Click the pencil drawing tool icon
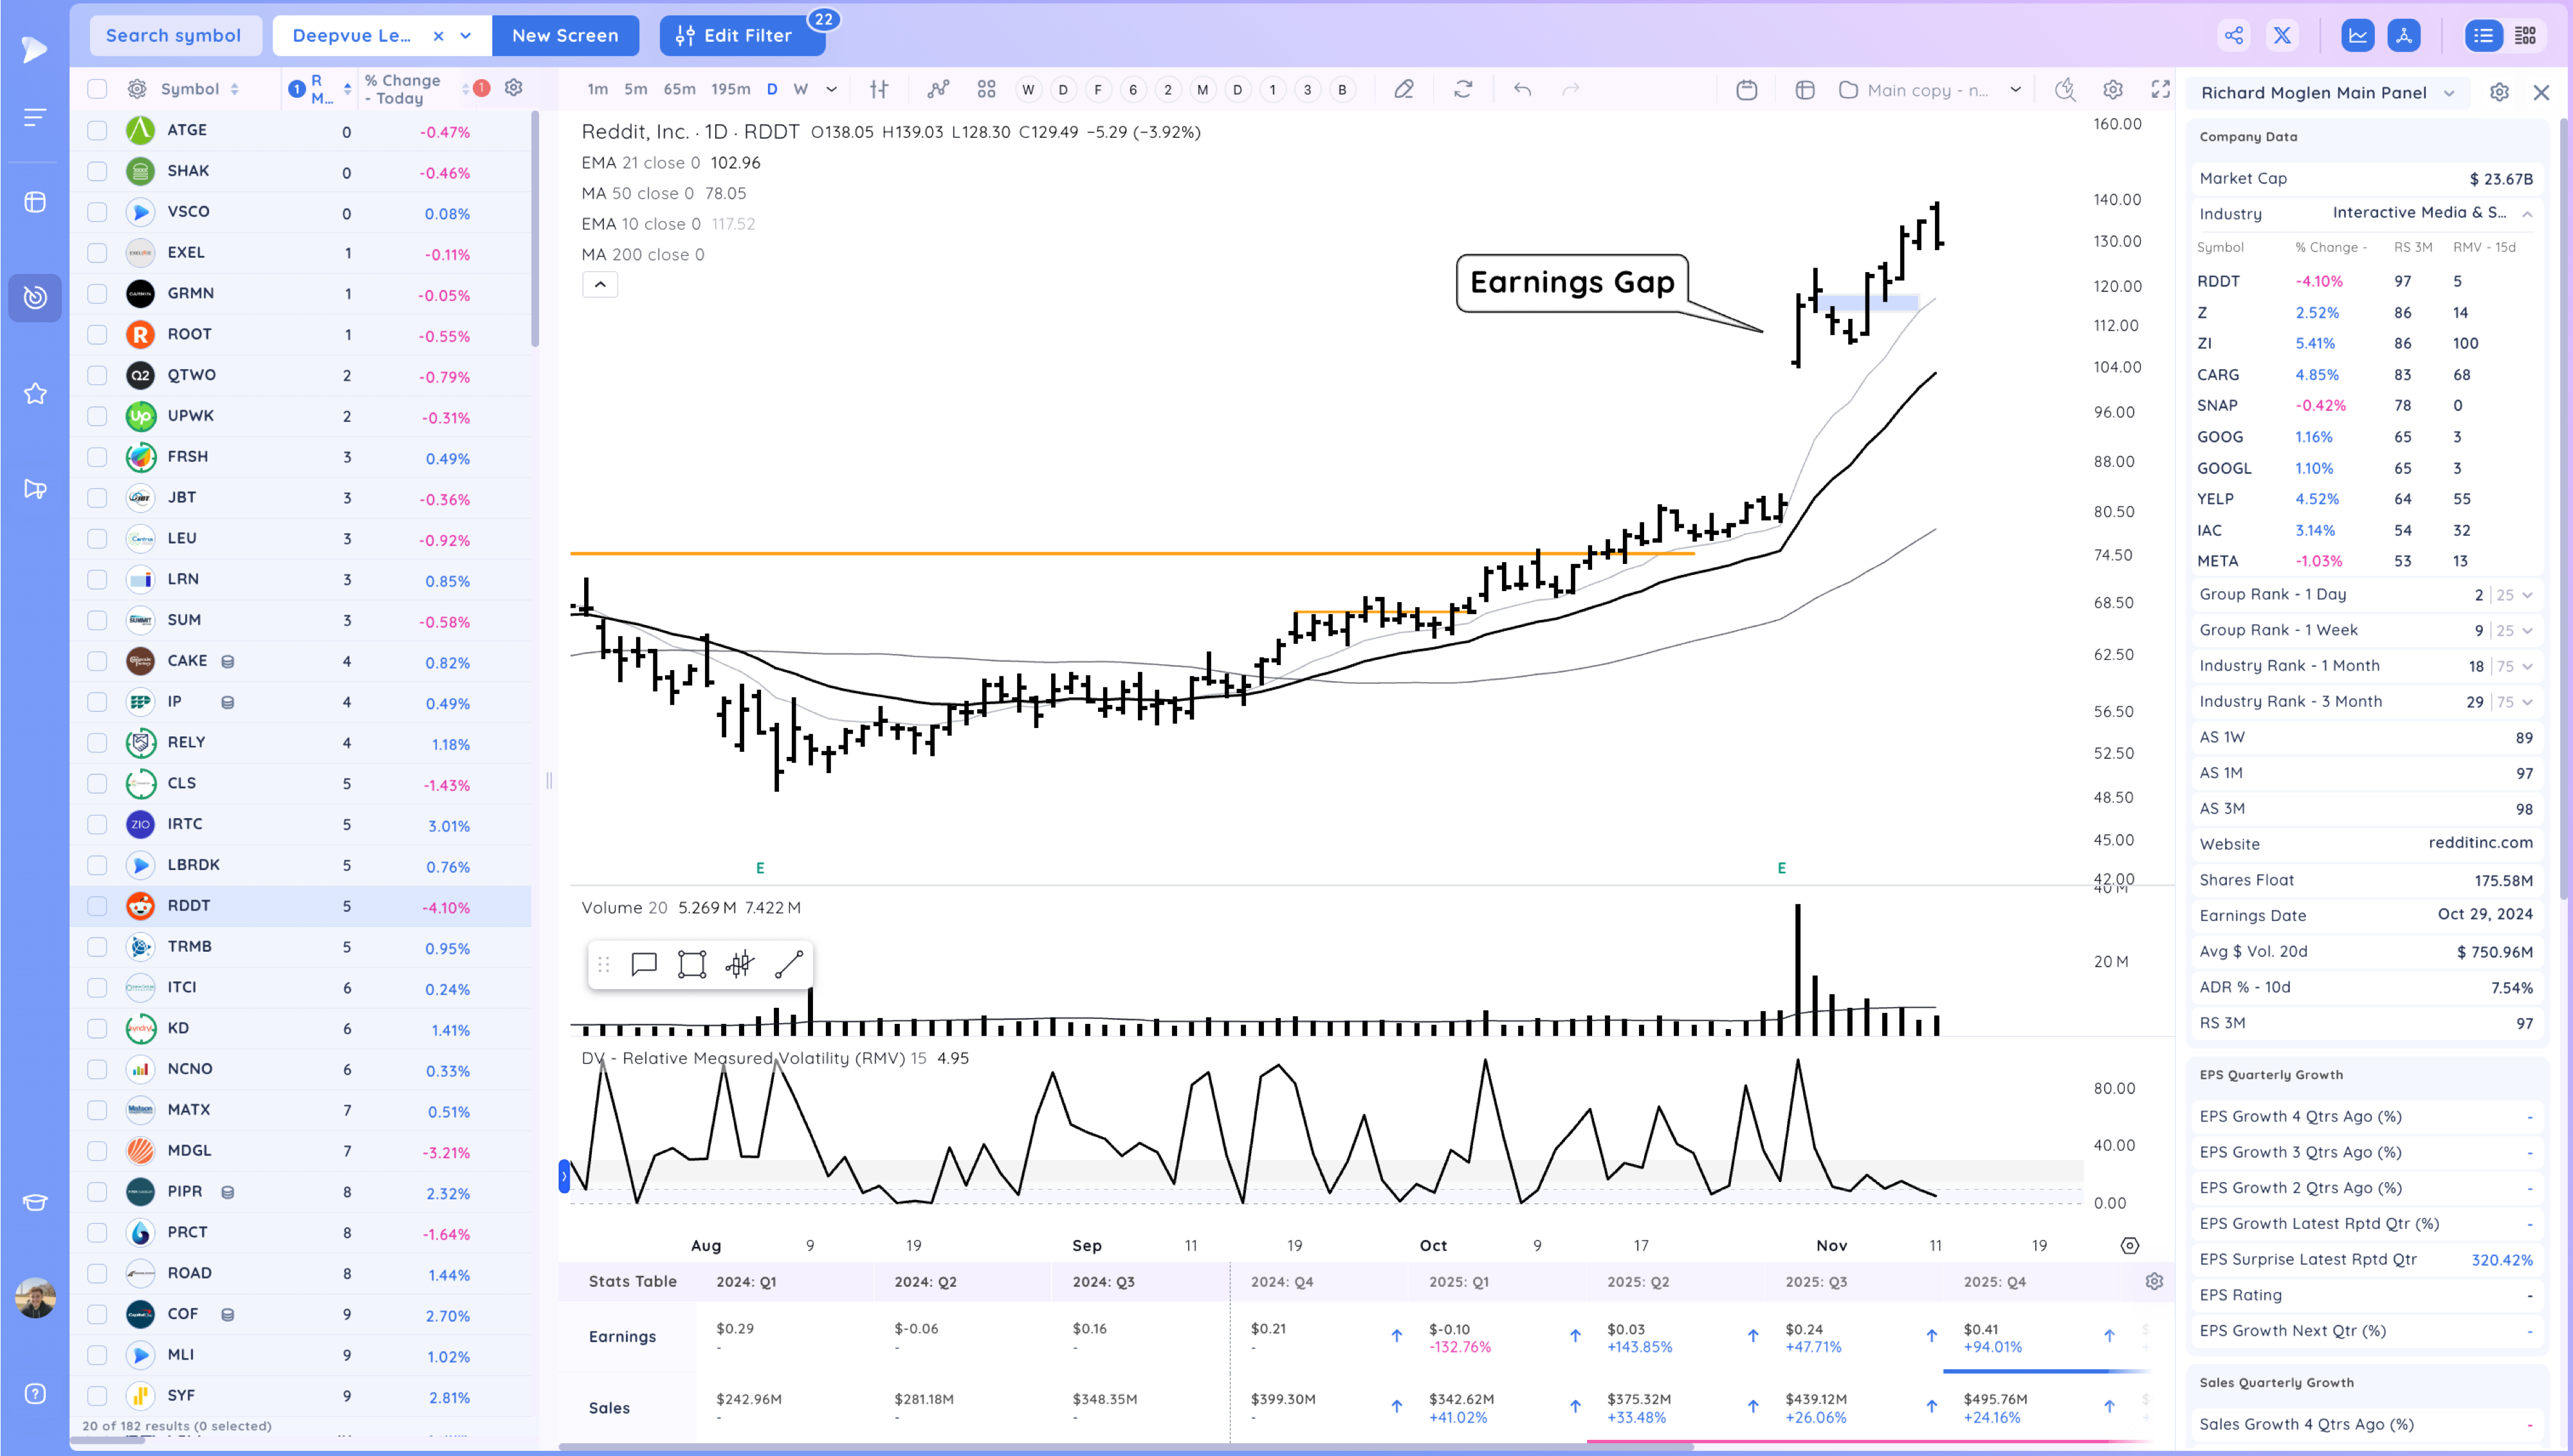Image resolution: width=2573 pixels, height=1456 pixels. 1404,90
